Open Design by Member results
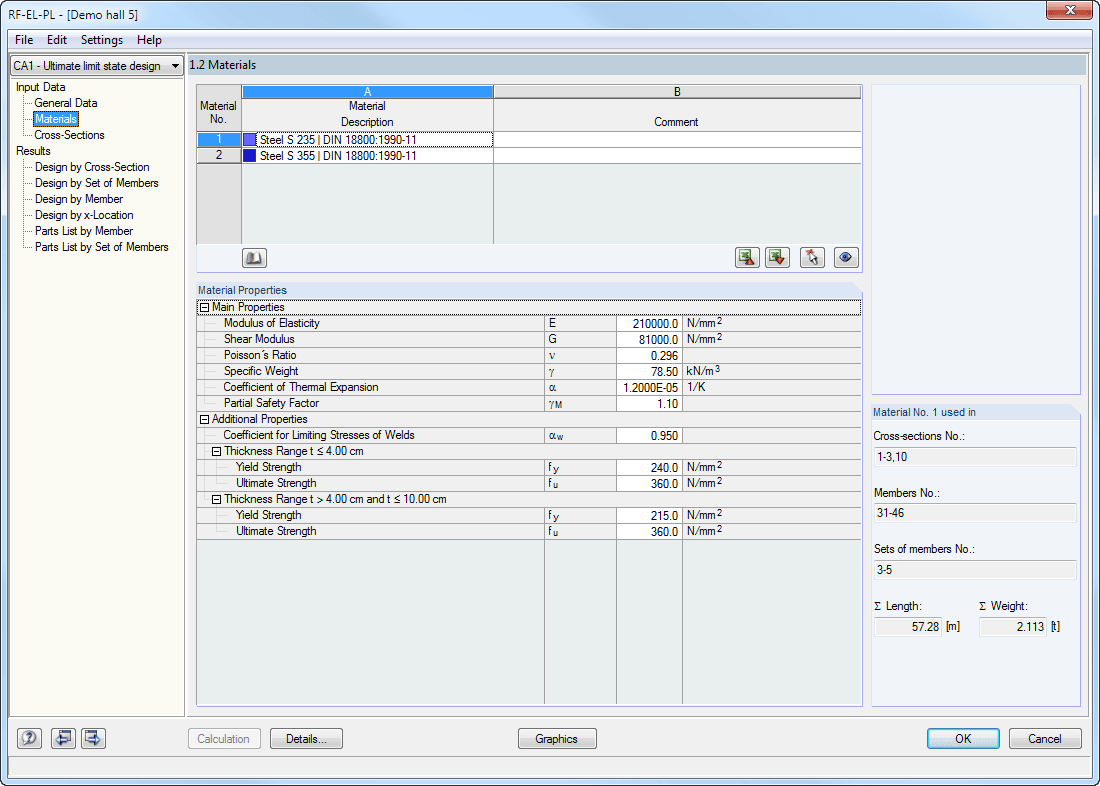 click(x=79, y=199)
